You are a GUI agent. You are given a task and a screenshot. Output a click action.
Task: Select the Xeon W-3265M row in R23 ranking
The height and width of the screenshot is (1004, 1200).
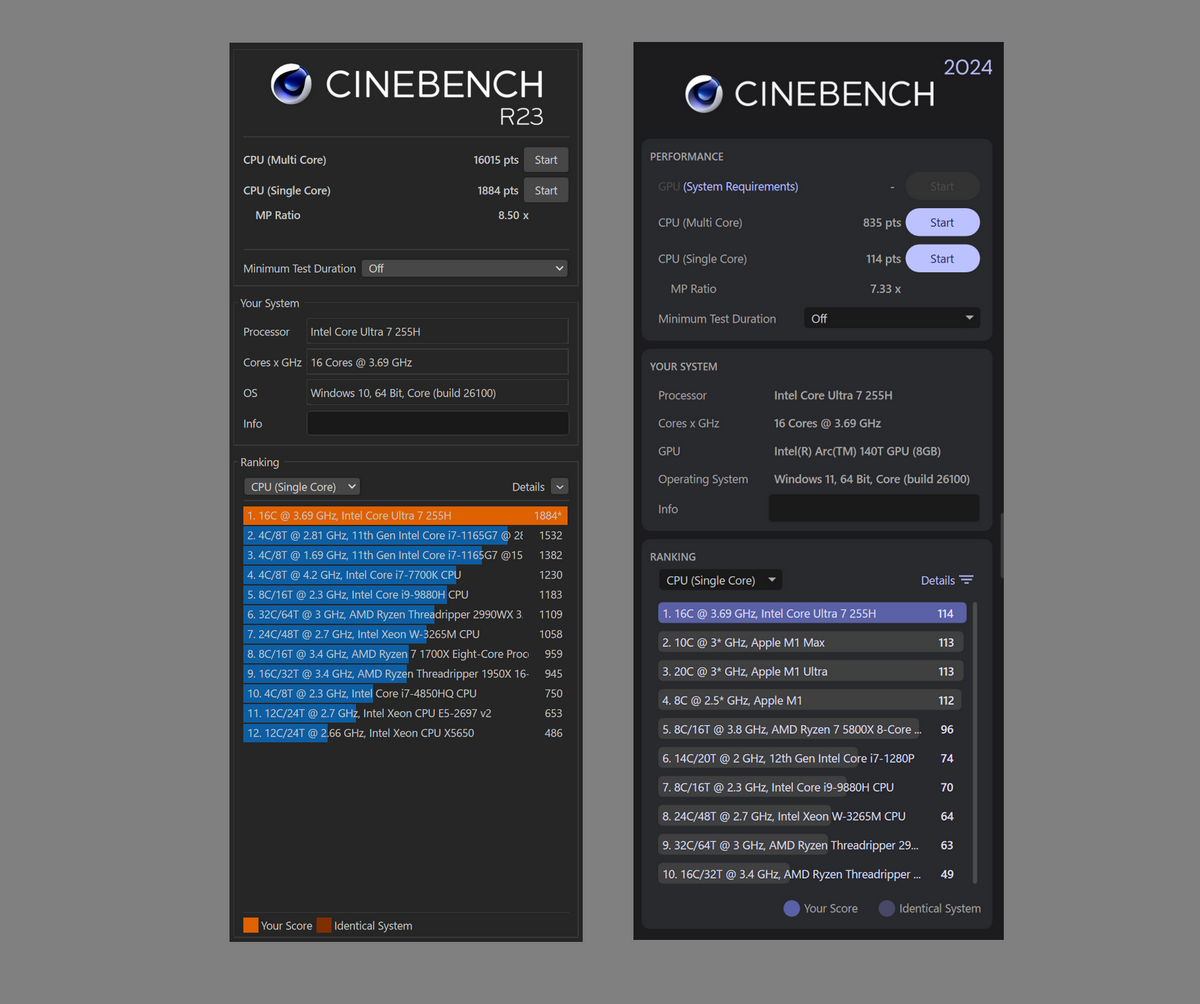pos(405,634)
